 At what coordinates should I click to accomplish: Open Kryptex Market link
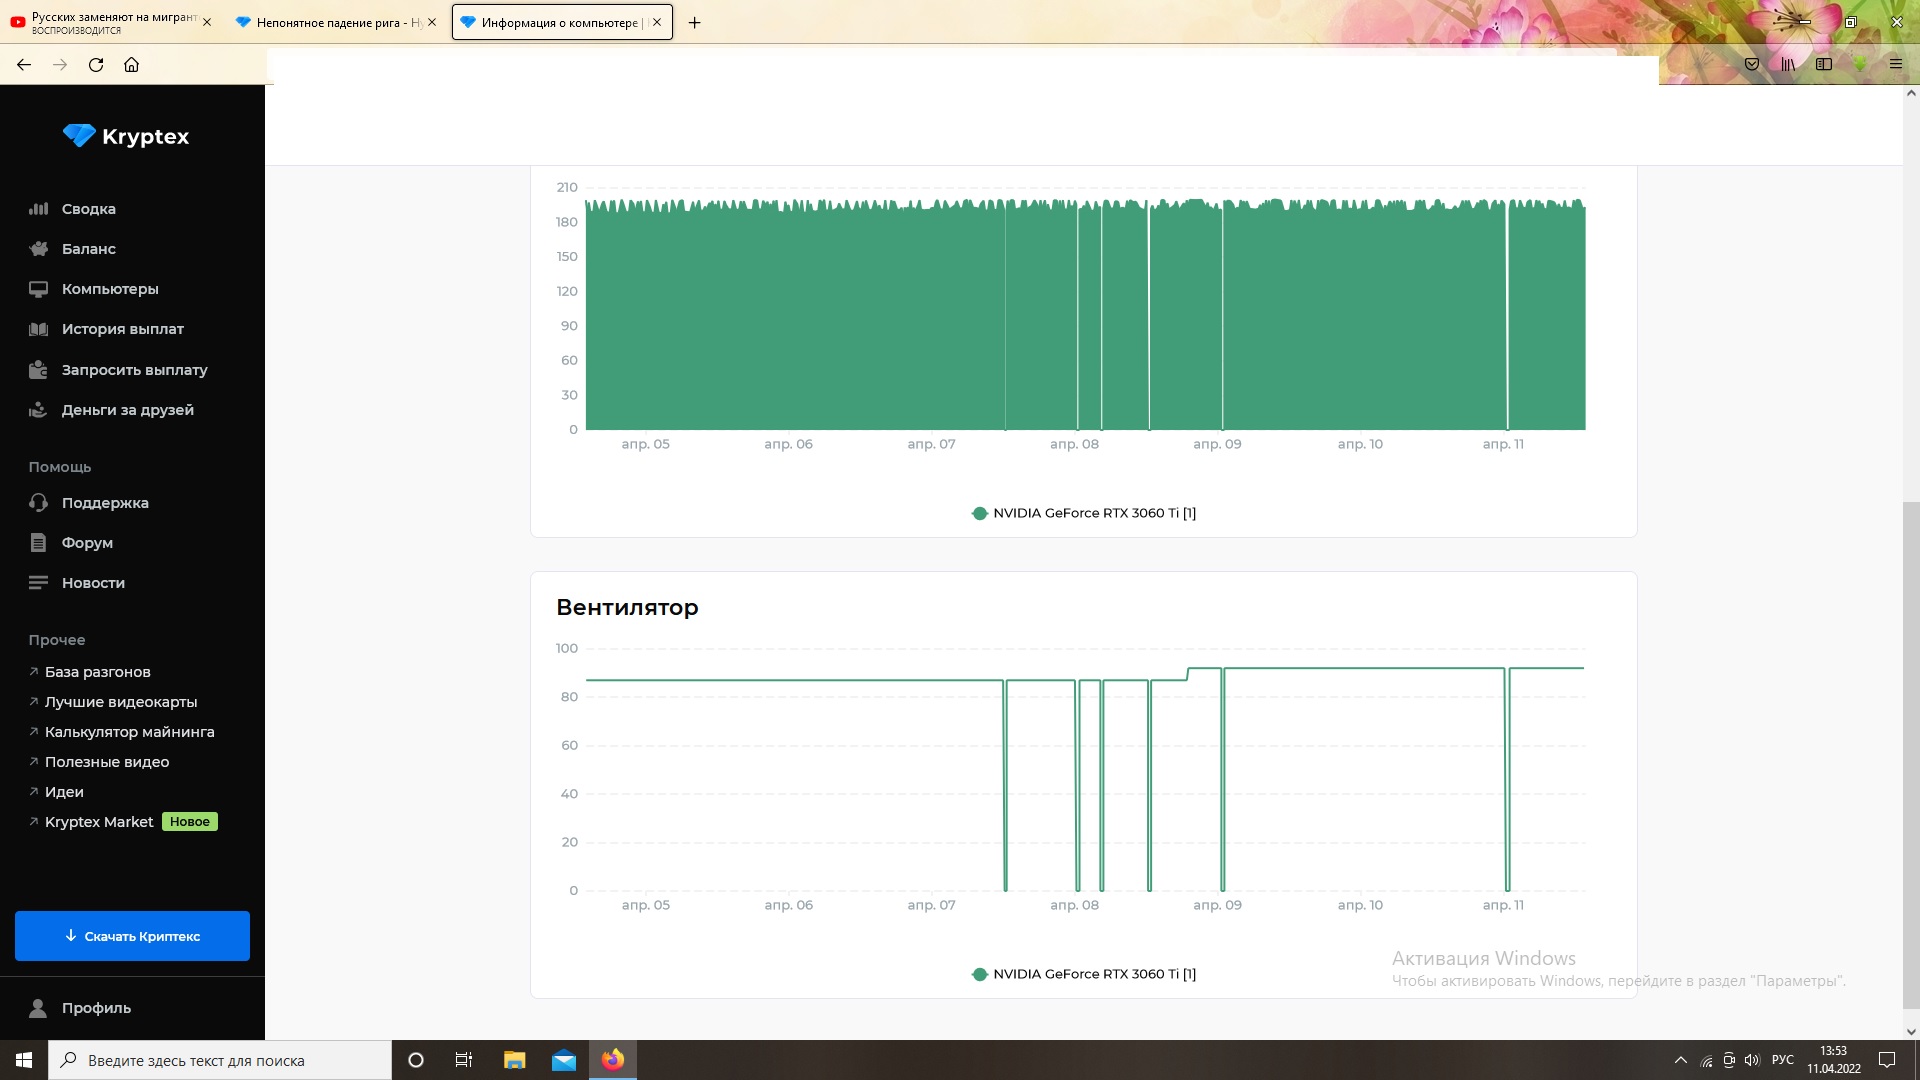click(x=99, y=822)
